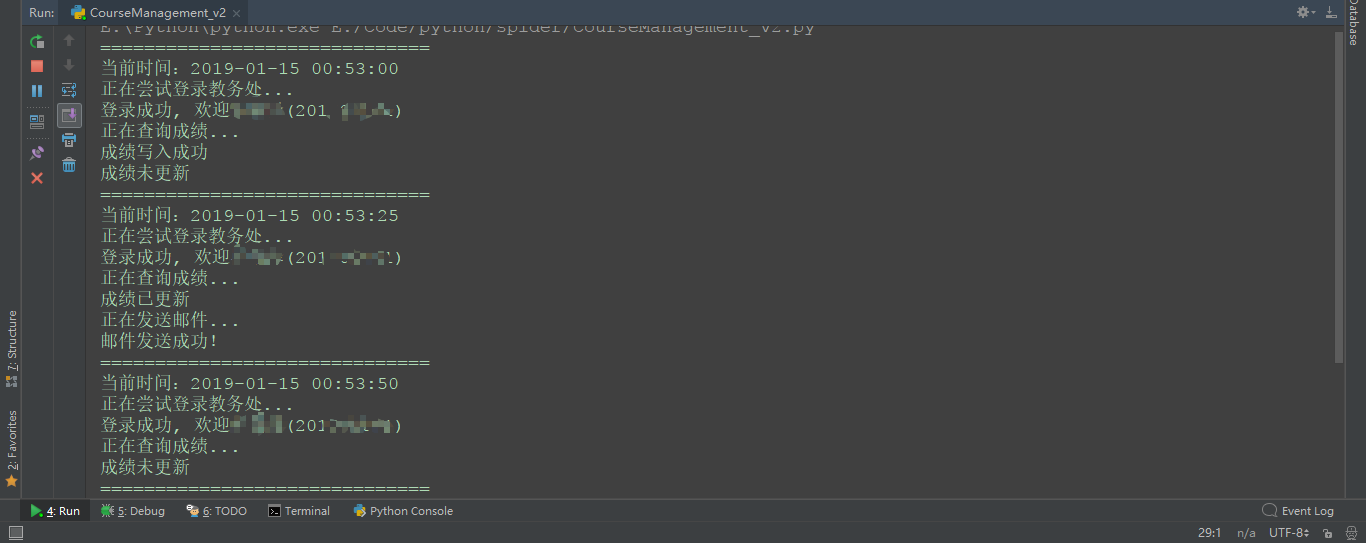Pin the Run tab
The height and width of the screenshot is (543, 1366).
point(37,153)
